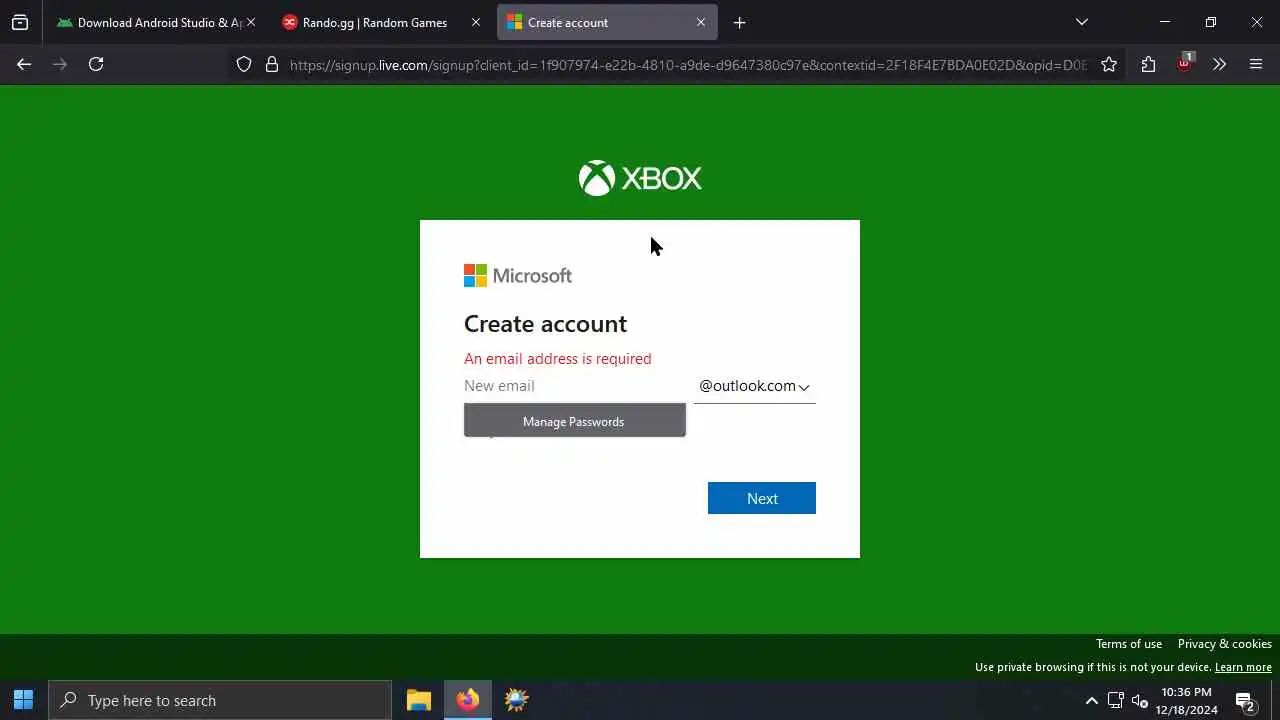Image resolution: width=1280 pixels, height=720 pixels.
Task: Expand the @outlook.com domain dropdown
Action: [x=755, y=386]
